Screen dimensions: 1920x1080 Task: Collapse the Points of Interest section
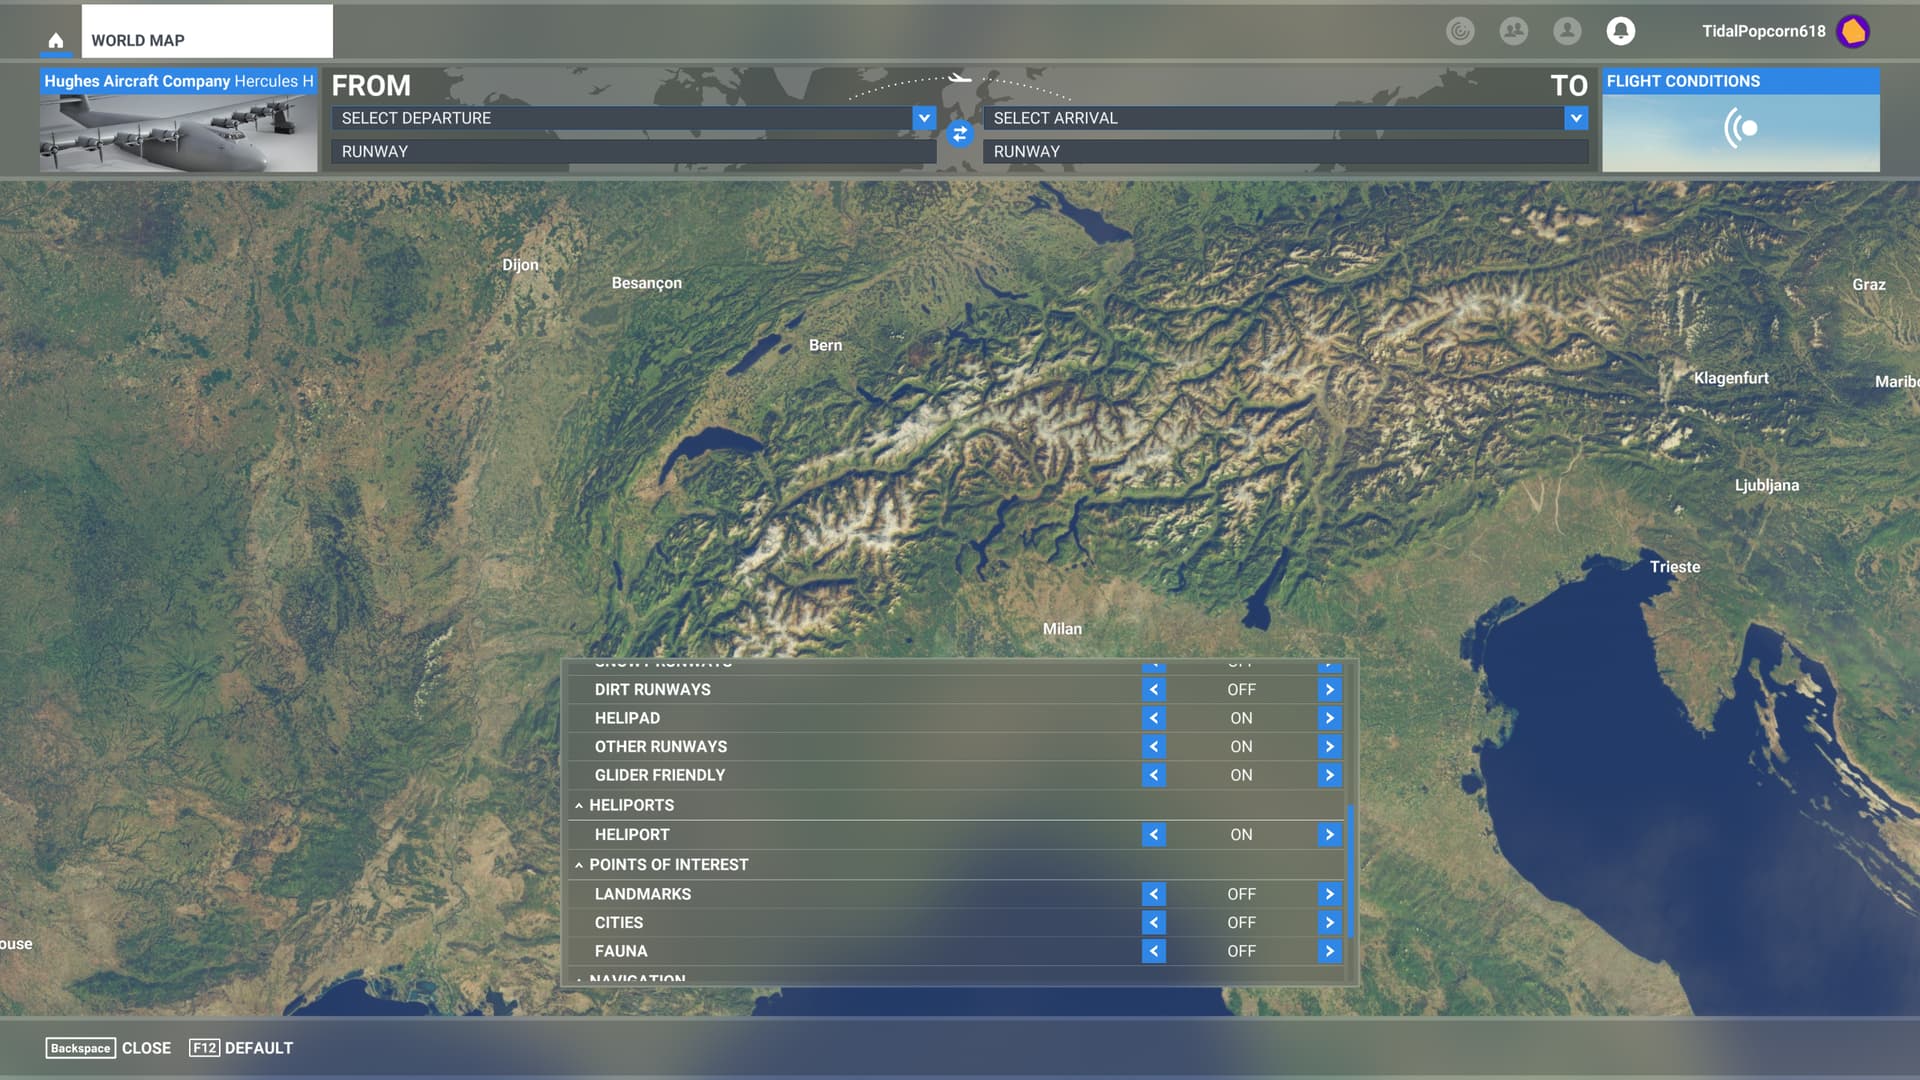[580, 864]
